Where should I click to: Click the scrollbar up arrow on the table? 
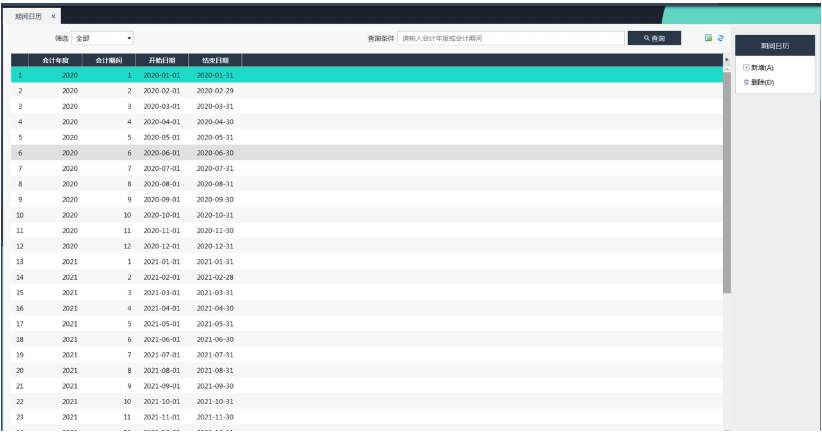click(x=726, y=59)
